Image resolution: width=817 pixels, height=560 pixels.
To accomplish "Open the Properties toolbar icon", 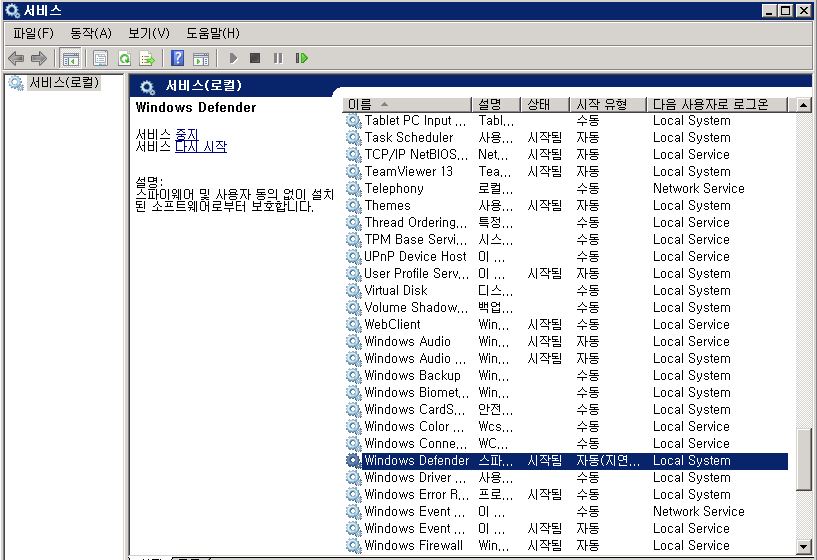I will coord(101,58).
